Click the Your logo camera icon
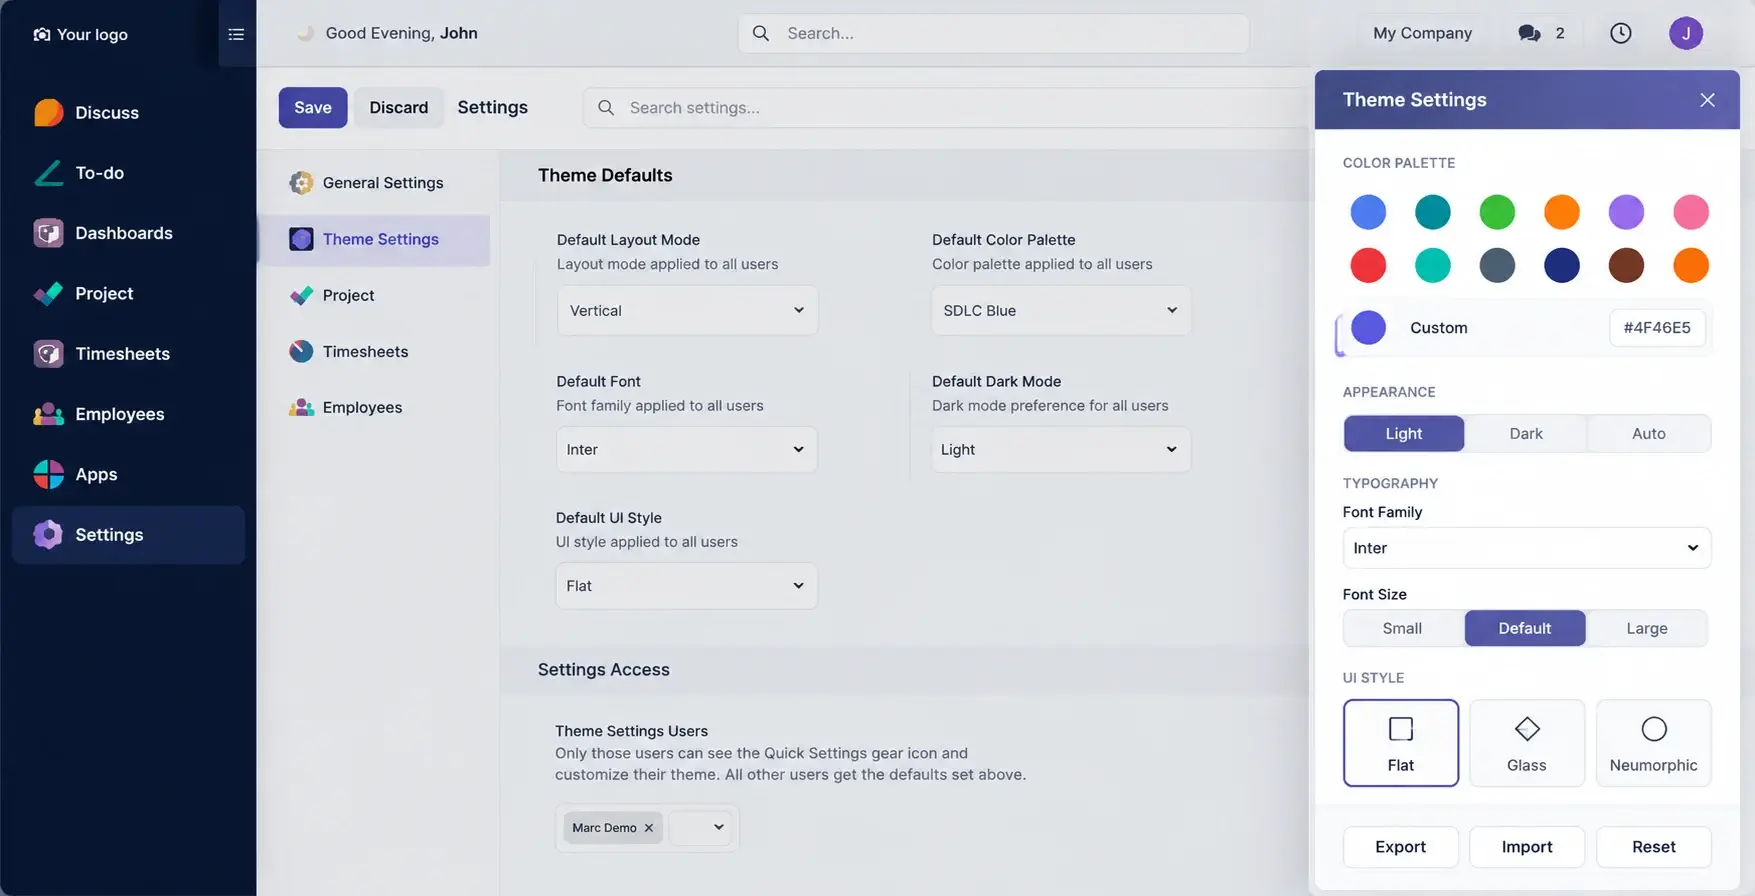The image size is (1755, 896). (41, 34)
